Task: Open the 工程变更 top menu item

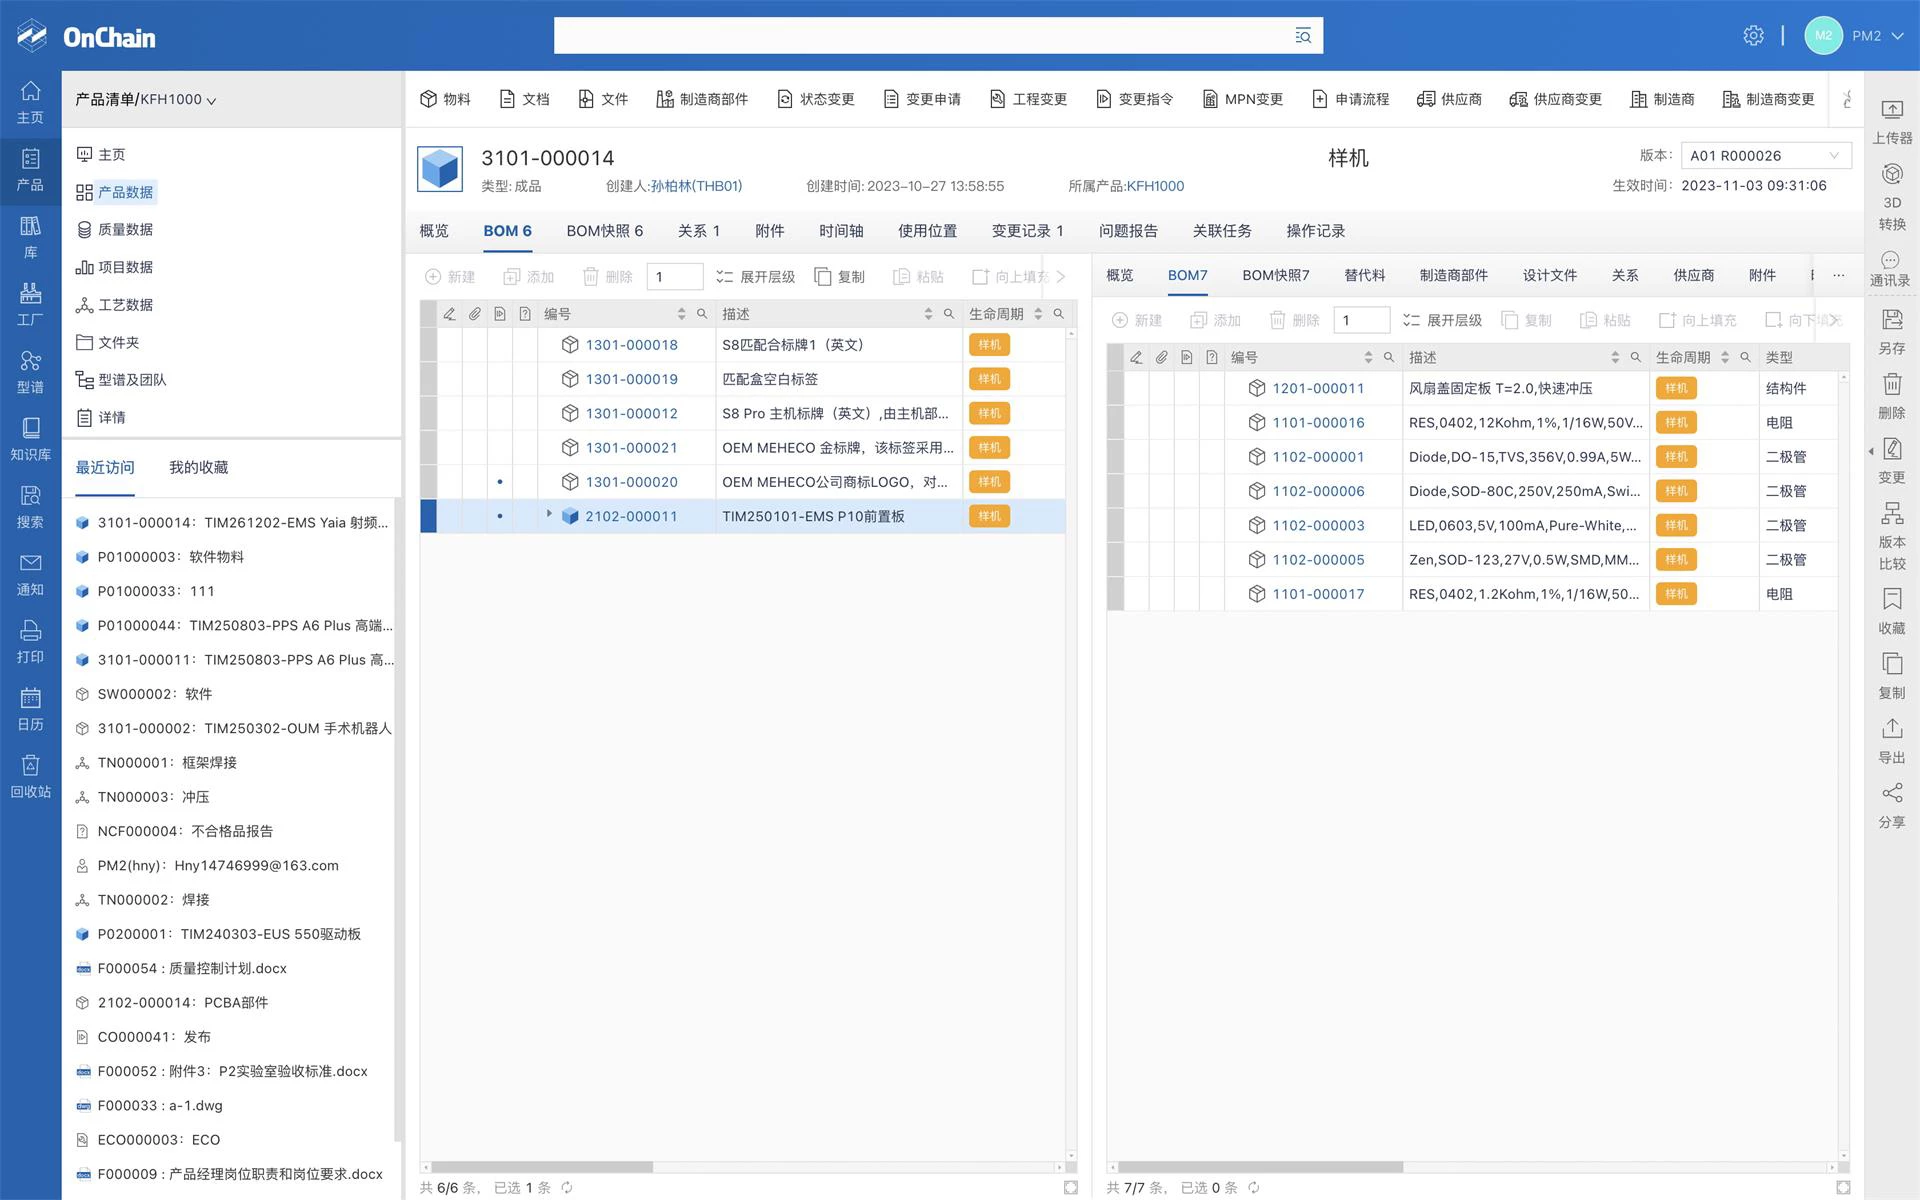Action: [1028, 99]
